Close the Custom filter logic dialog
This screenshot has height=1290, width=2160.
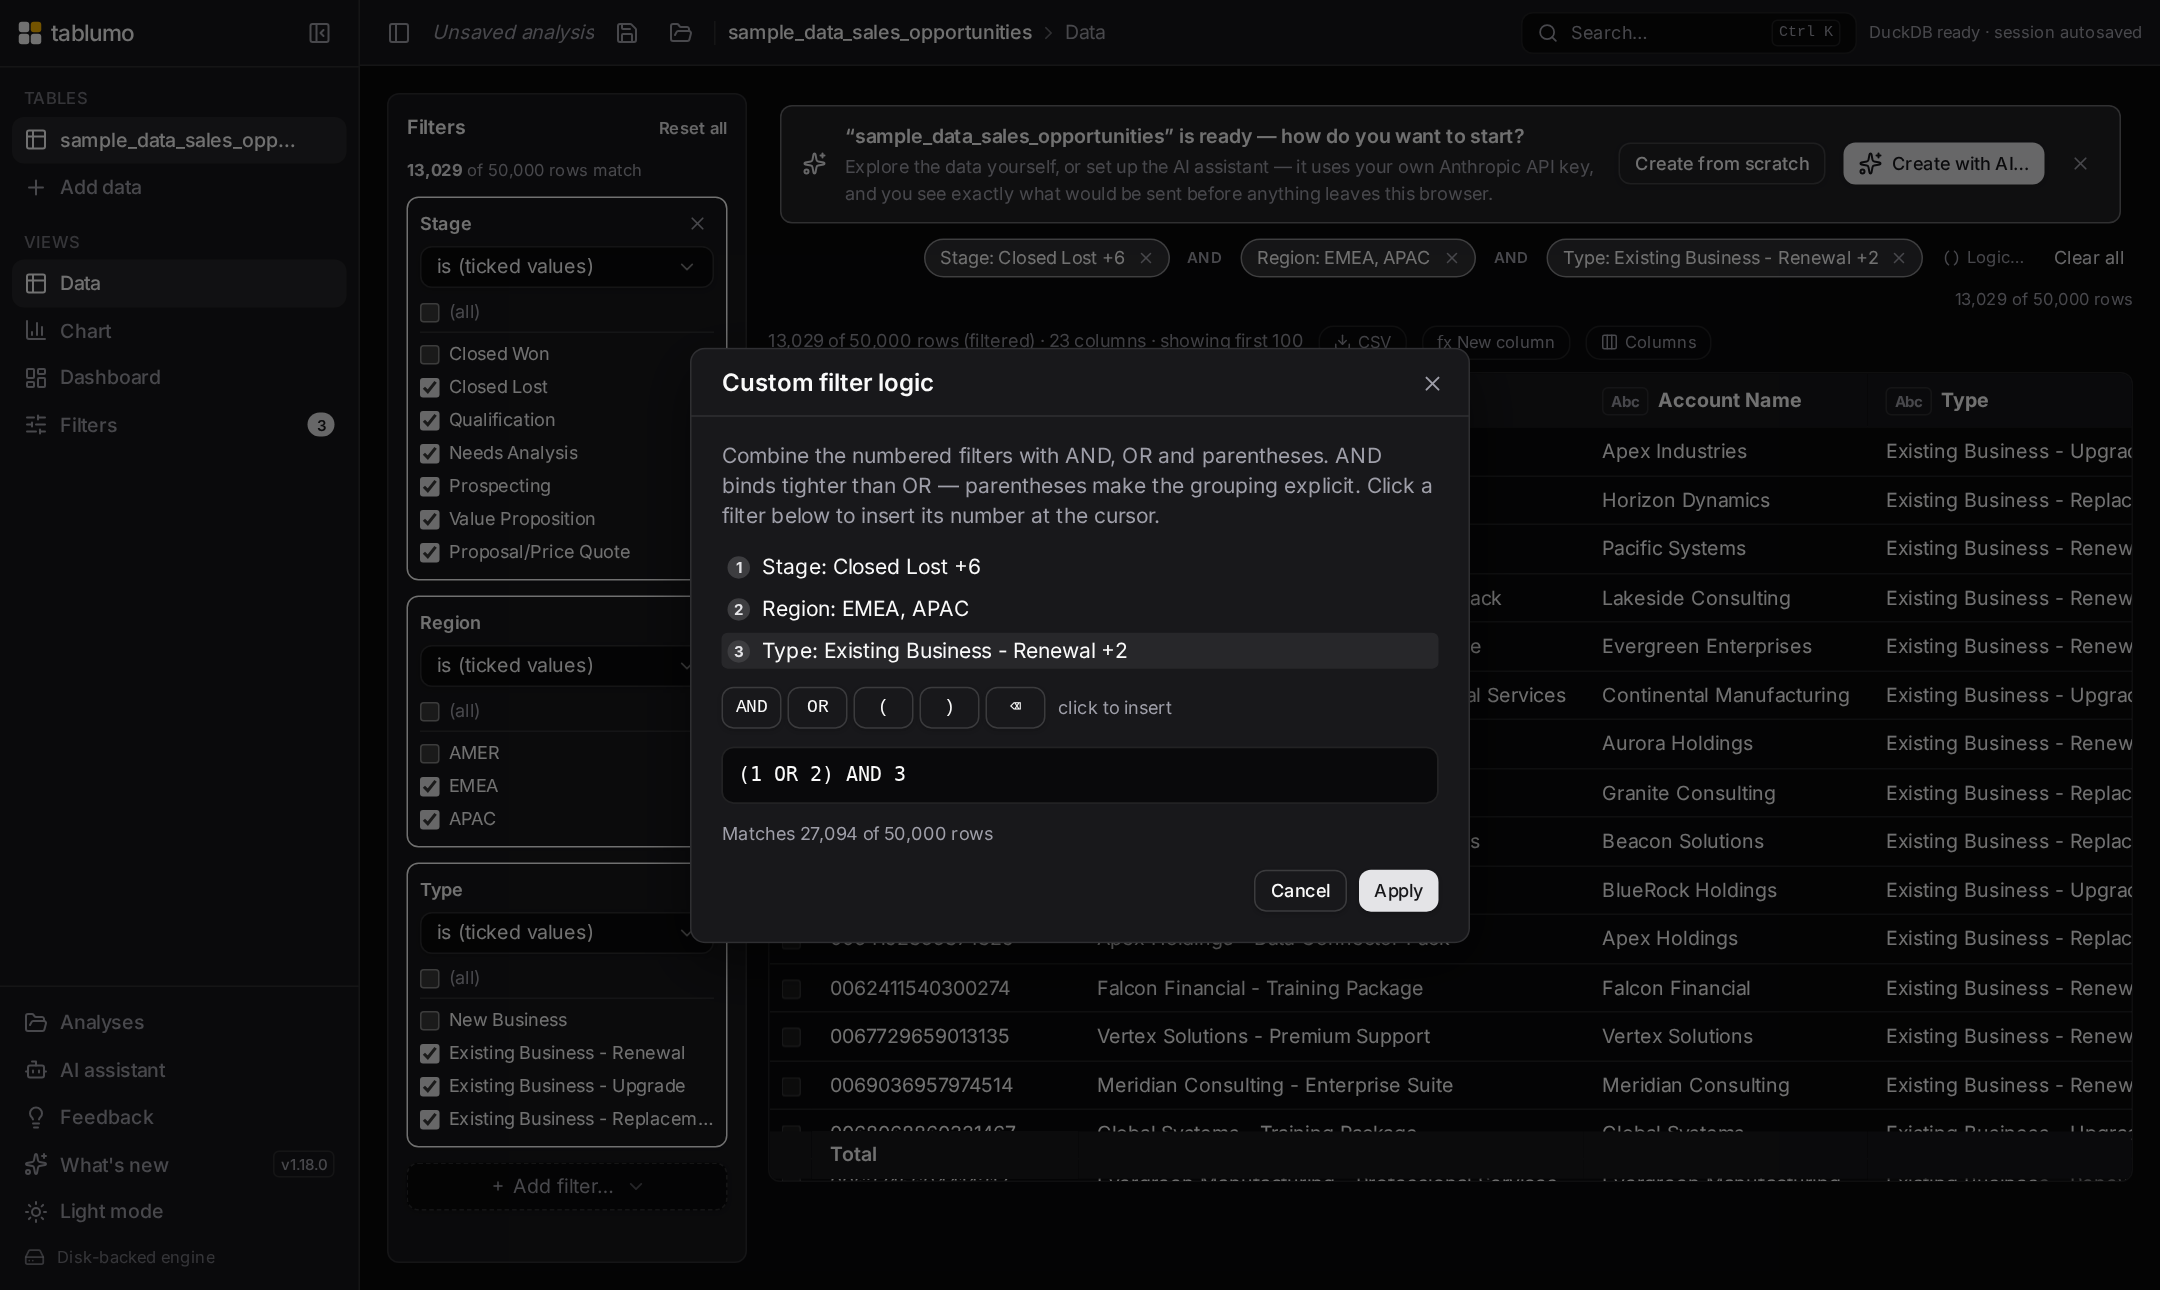pos(1432,384)
